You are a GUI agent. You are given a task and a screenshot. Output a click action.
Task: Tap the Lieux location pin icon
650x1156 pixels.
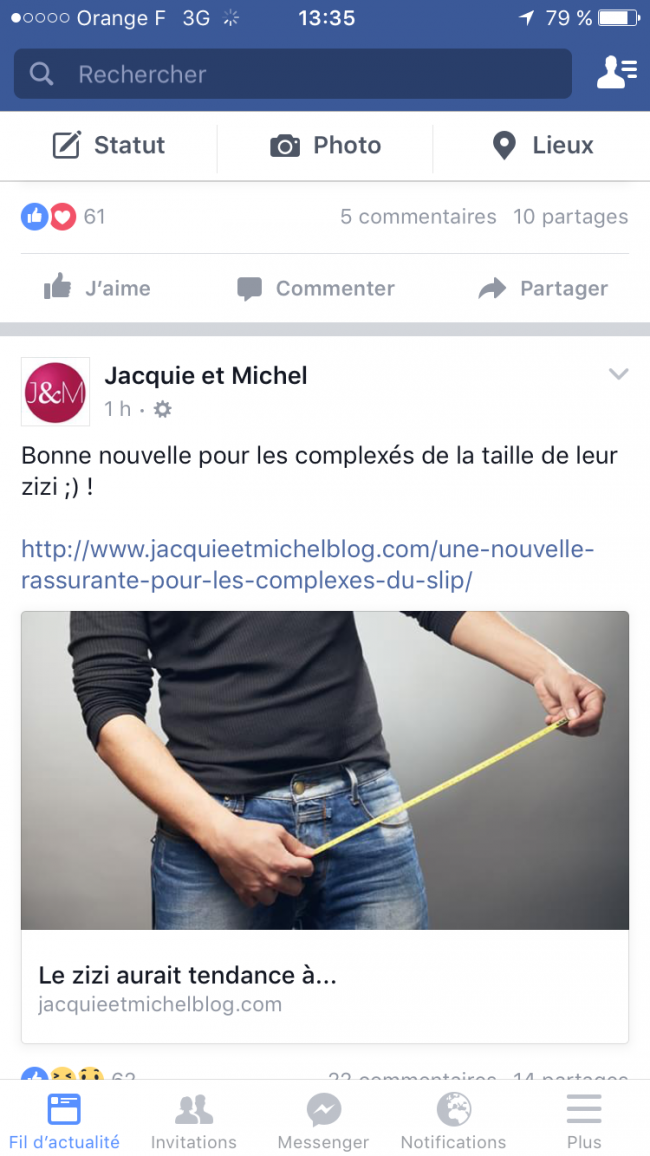click(x=504, y=145)
